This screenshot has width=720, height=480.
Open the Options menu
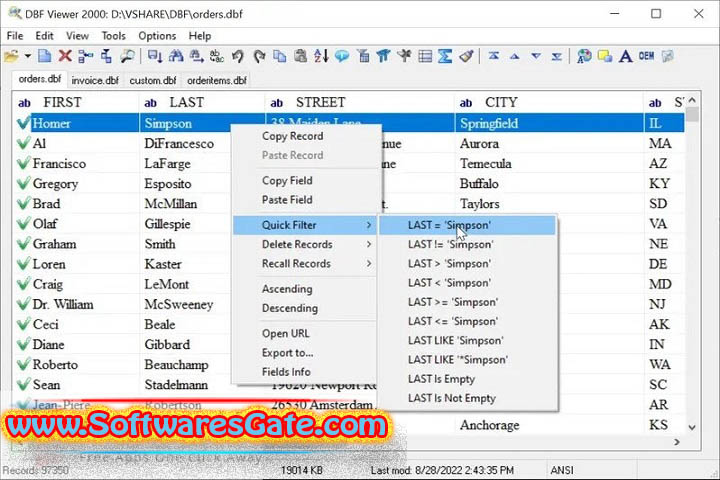[157, 36]
